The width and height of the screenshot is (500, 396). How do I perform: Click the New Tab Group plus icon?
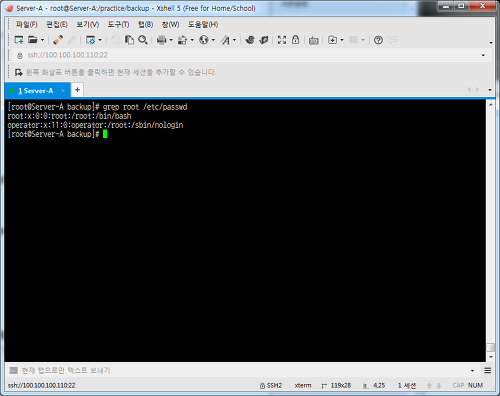coord(332,40)
